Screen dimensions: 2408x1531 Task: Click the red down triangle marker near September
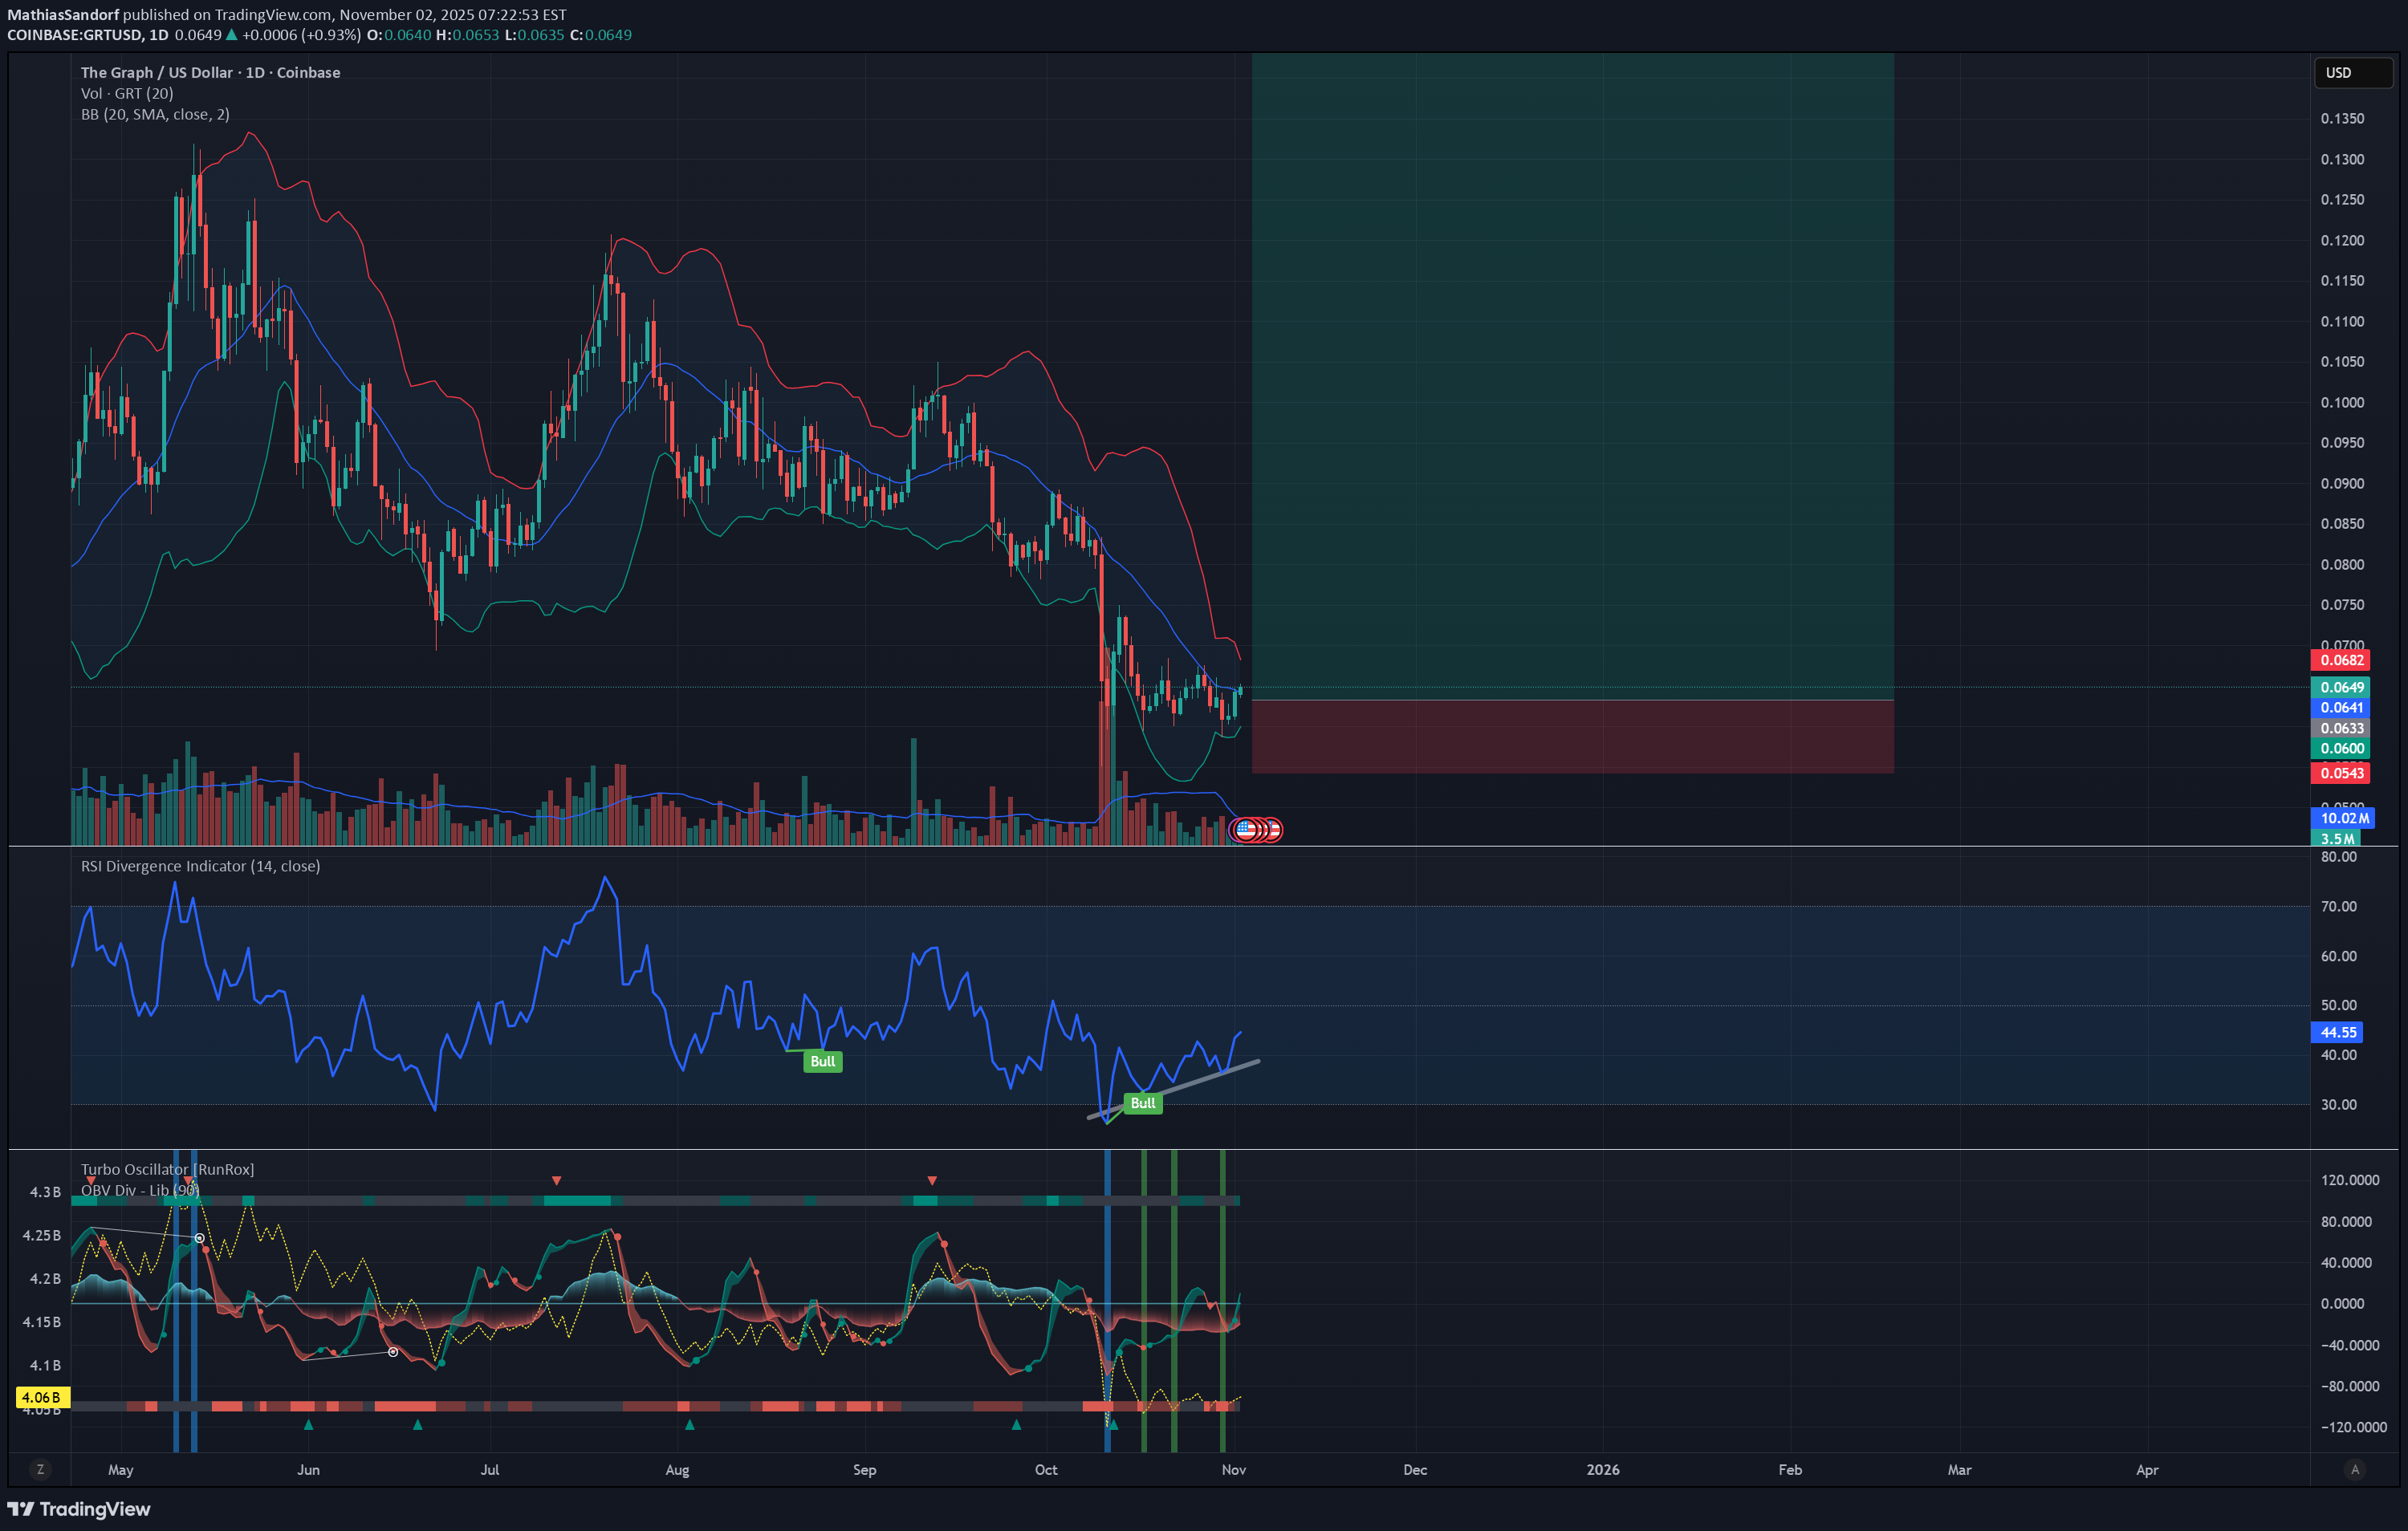pyautogui.click(x=932, y=1181)
